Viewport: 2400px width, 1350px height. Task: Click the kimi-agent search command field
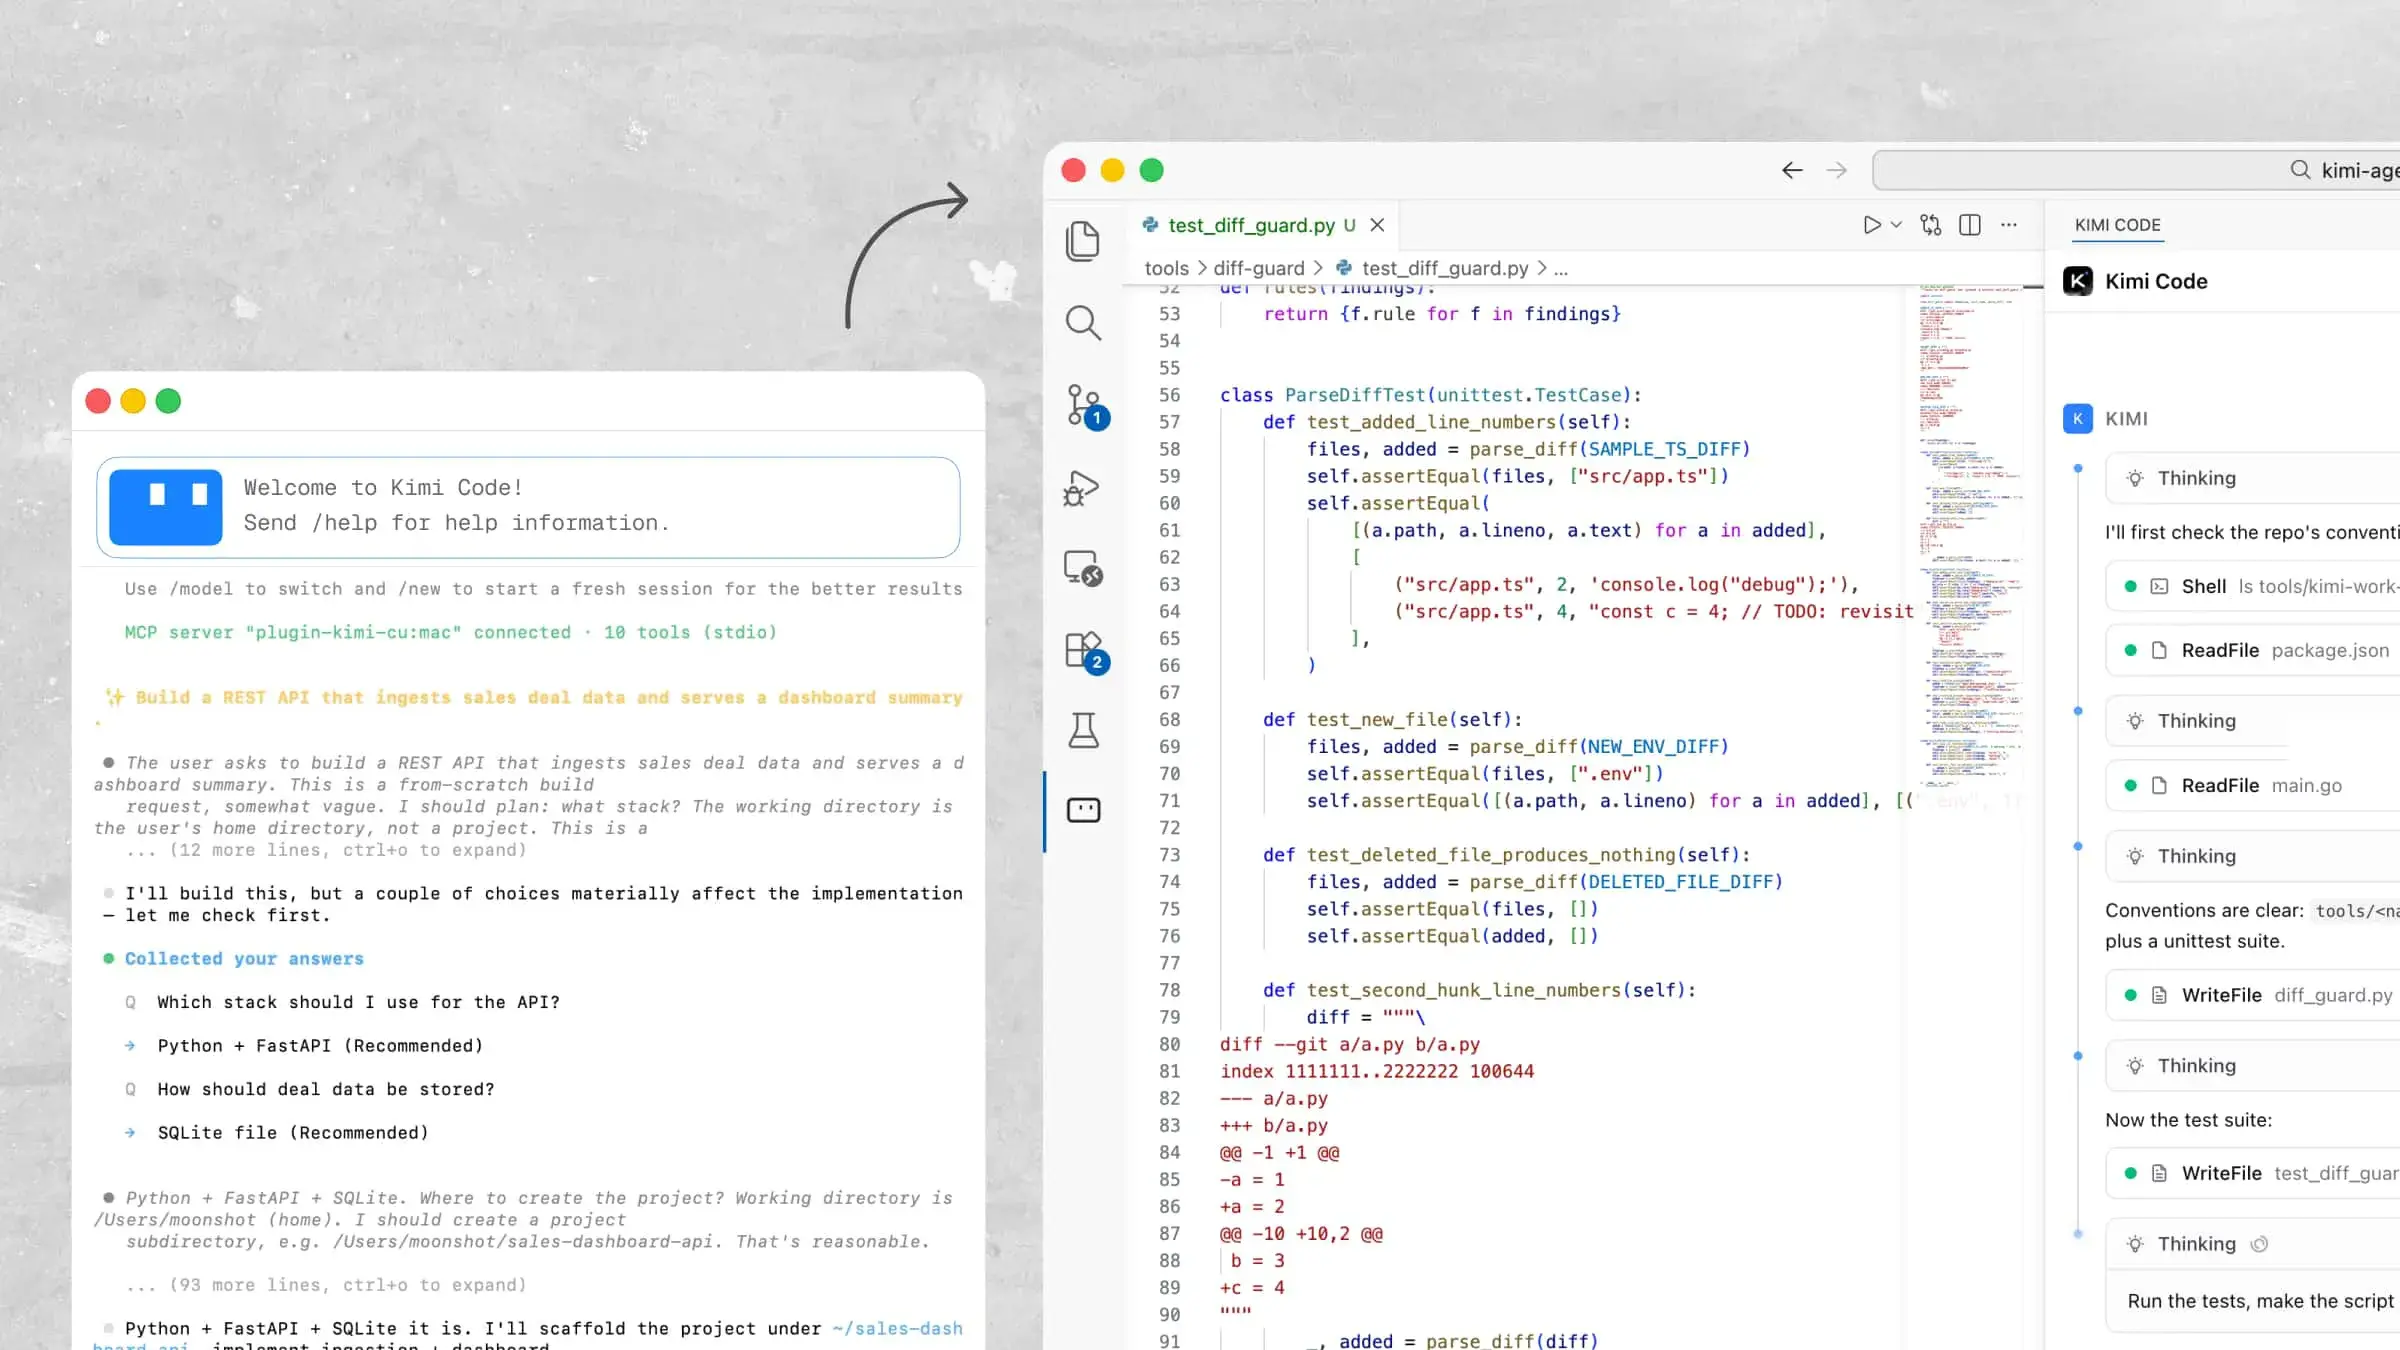click(2136, 170)
